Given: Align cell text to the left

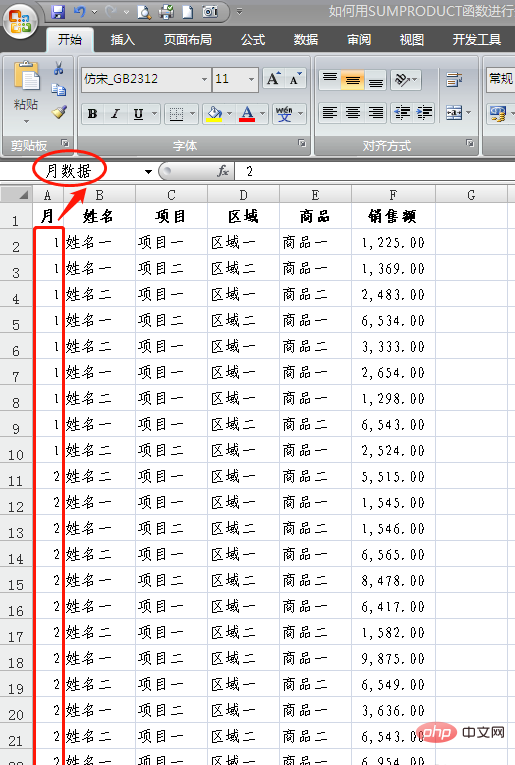Looking at the screenshot, I should point(330,113).
